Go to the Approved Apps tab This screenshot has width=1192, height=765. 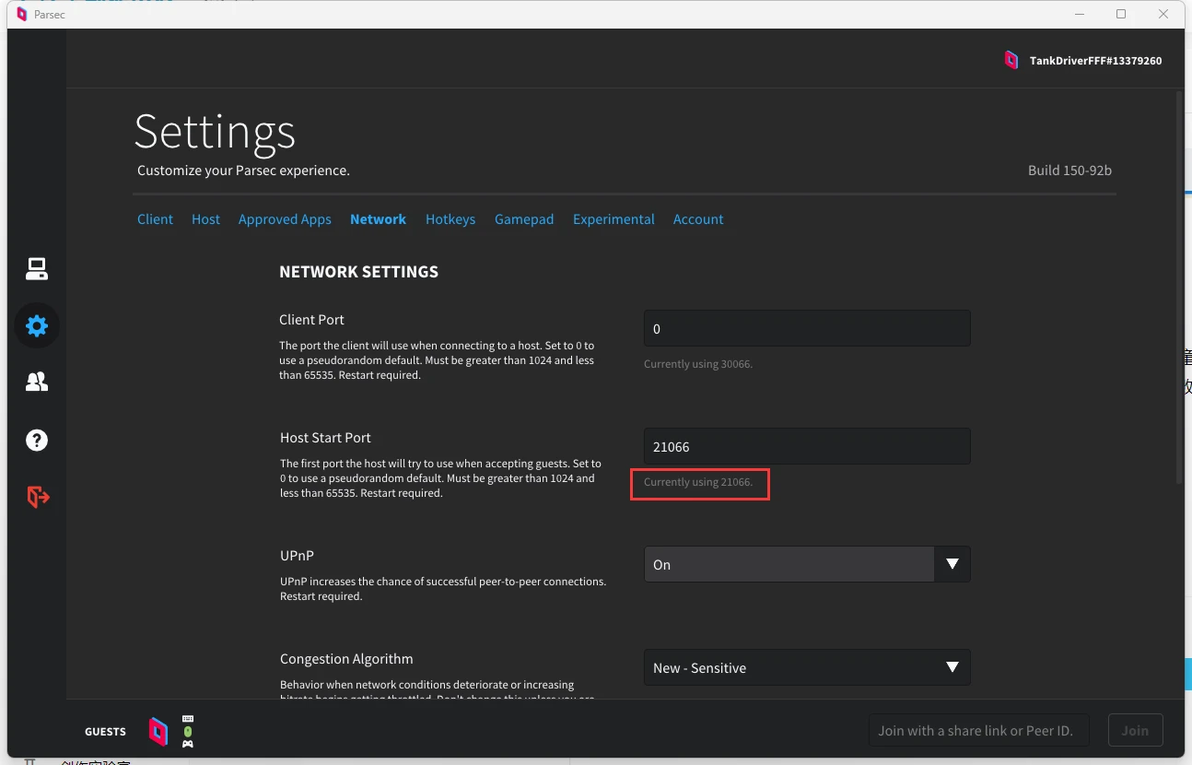click(284, 219)
